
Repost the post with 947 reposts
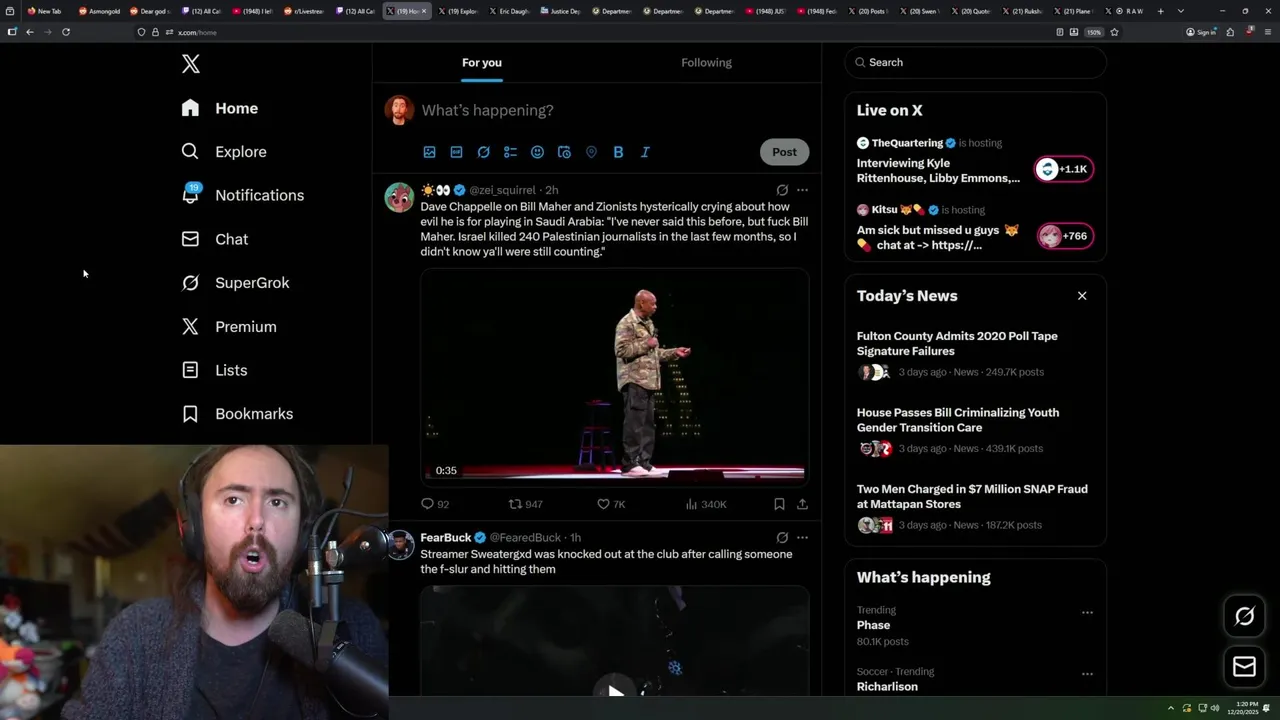tap(525, 504)
